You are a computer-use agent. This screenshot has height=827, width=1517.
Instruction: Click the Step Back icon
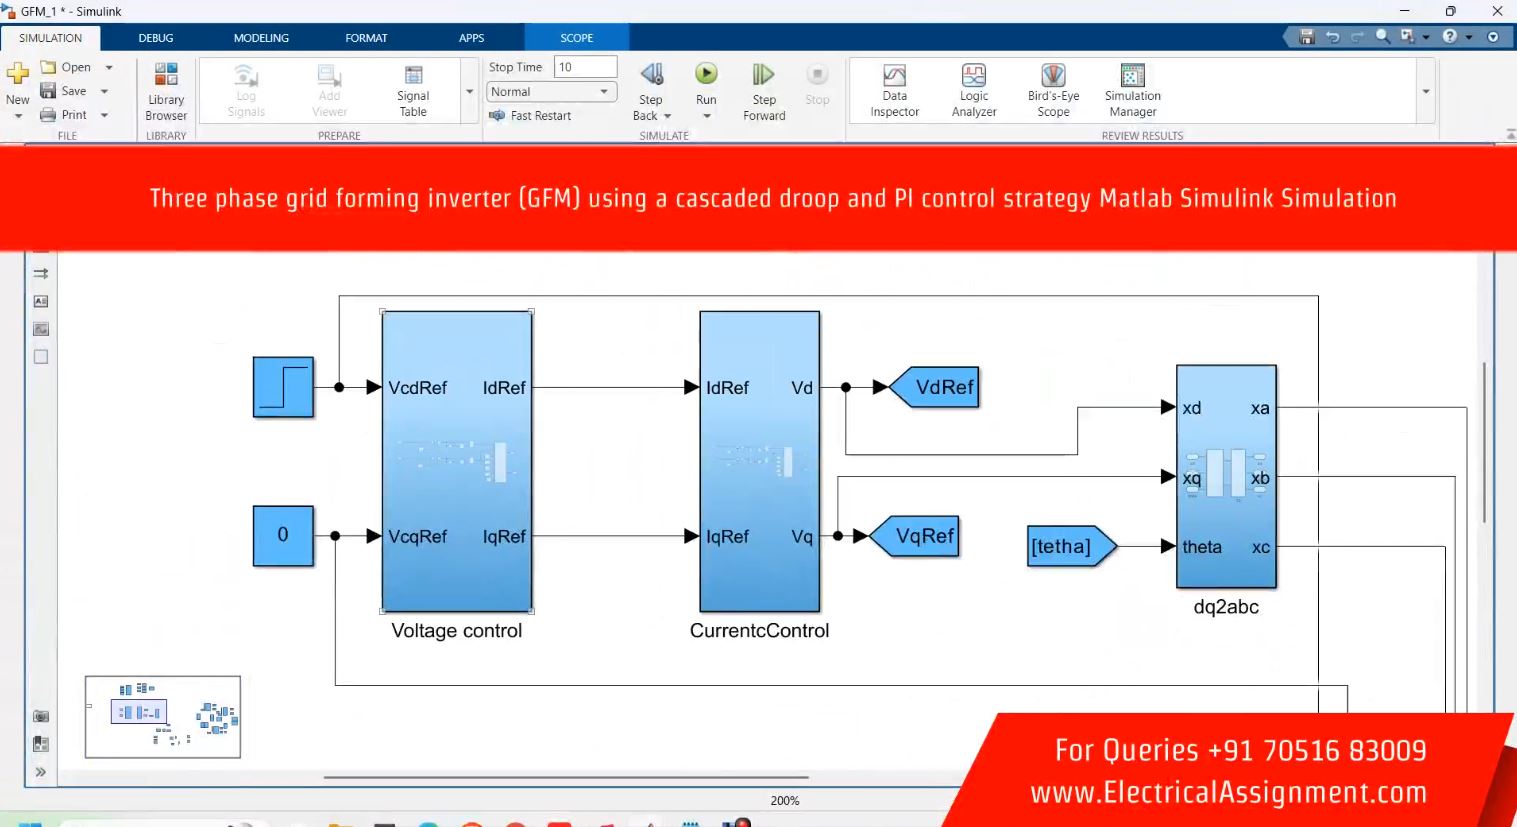(651, 75)
